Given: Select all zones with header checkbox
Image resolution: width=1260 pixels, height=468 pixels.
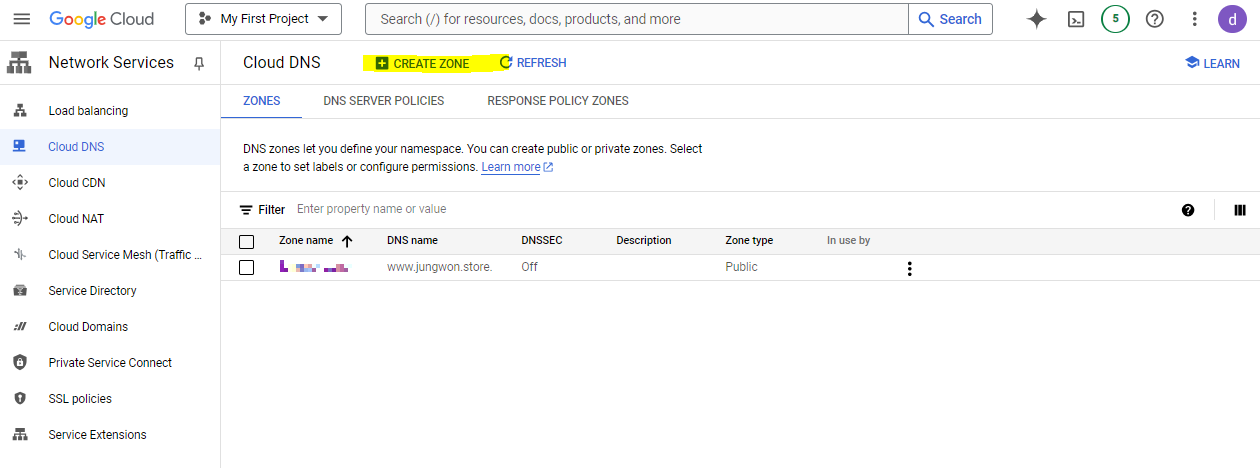Looking at the screenshot, I should [247, 241].
